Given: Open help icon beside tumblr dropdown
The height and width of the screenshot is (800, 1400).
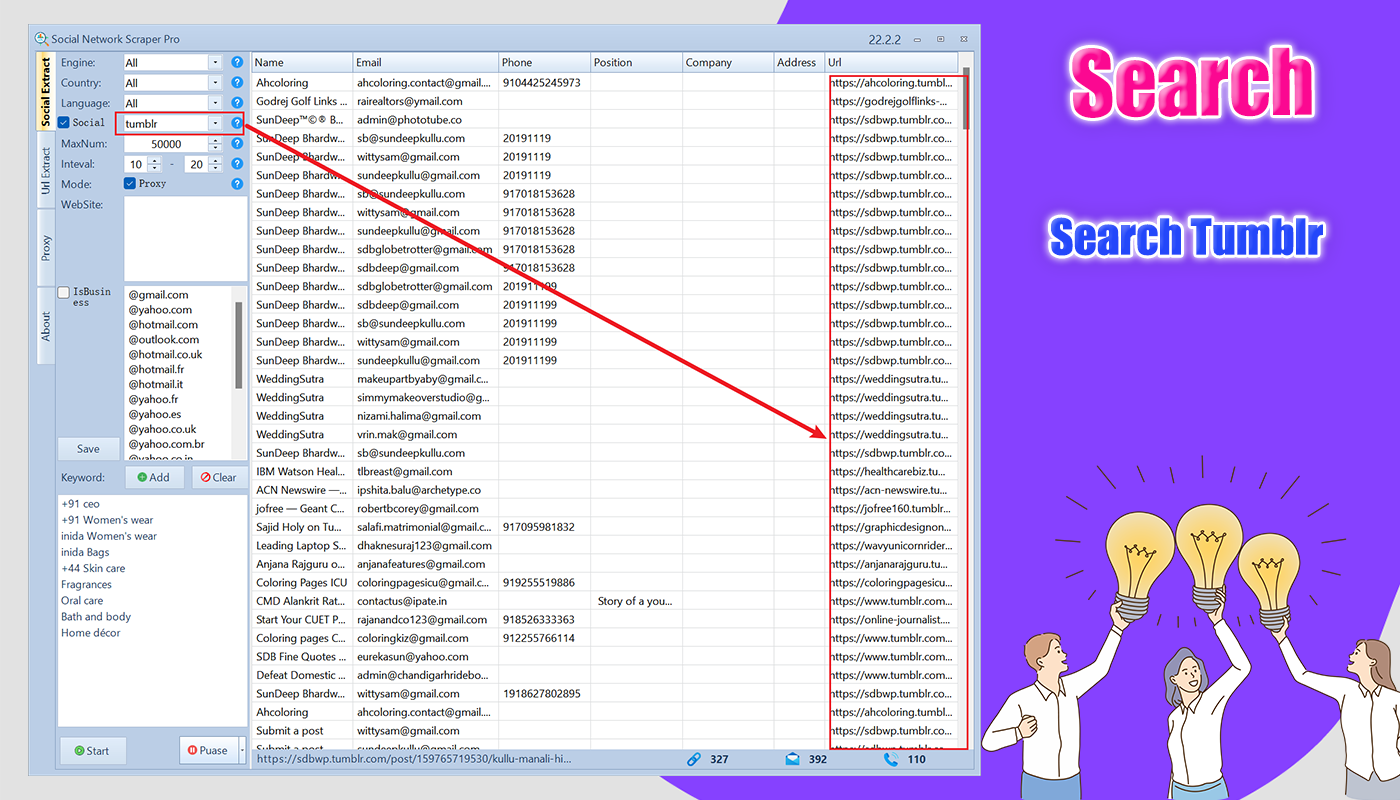Looking at the screenshot, I should [x=237, y=123].
